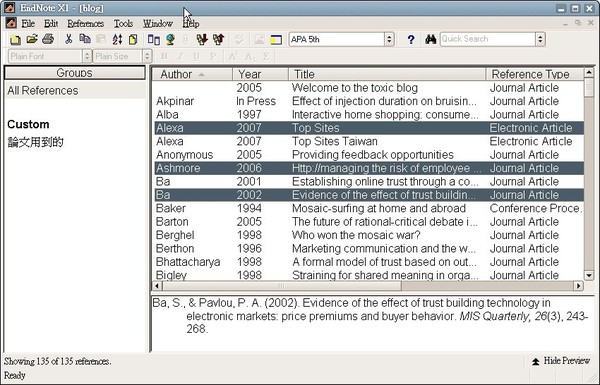Sort by the Year column header

(260, 74)
